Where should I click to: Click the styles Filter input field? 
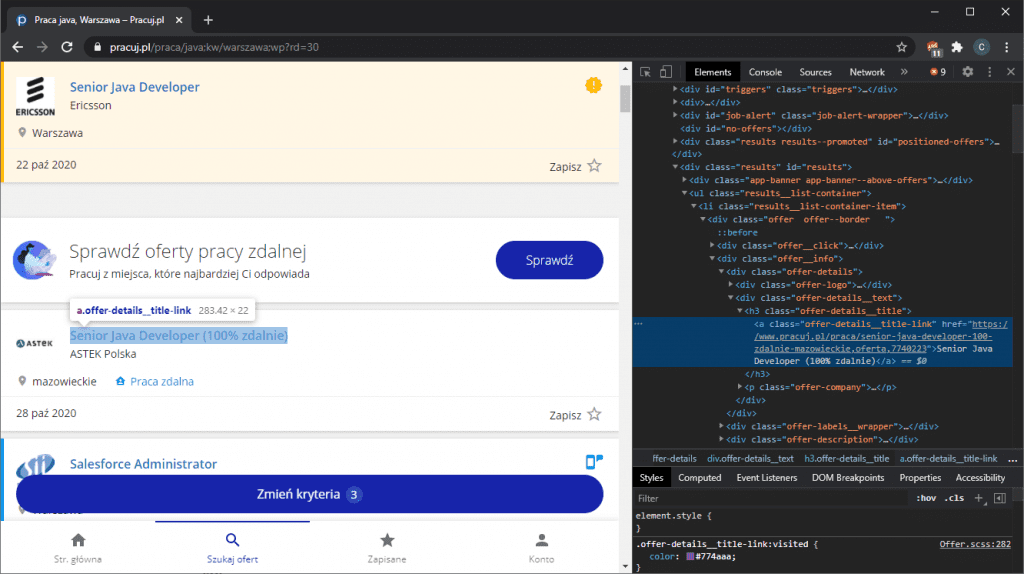tap(772, 498)
